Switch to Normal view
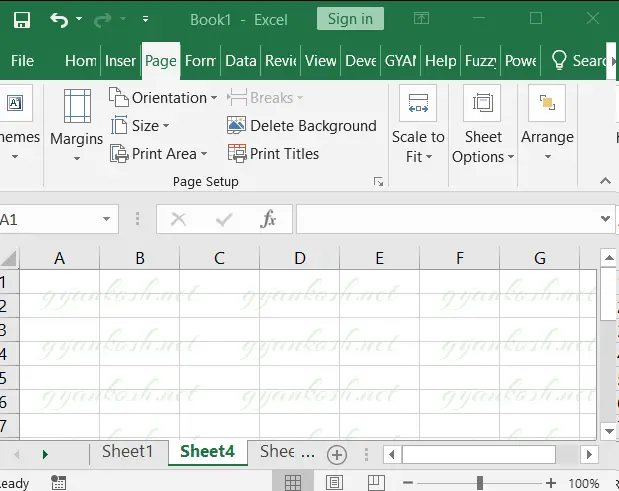The height and width of the screenshot is (491, 619). pyautogui.click(x=293, y=482)
